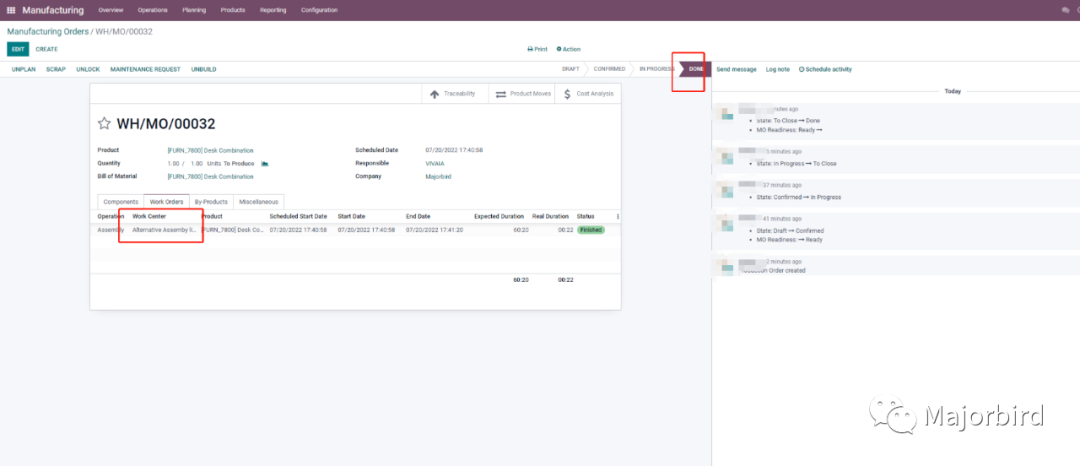Open the Manufacturing Orders breadcrumb link
This screenshot has width=1080, height=466.
click(x=47, y=32)
